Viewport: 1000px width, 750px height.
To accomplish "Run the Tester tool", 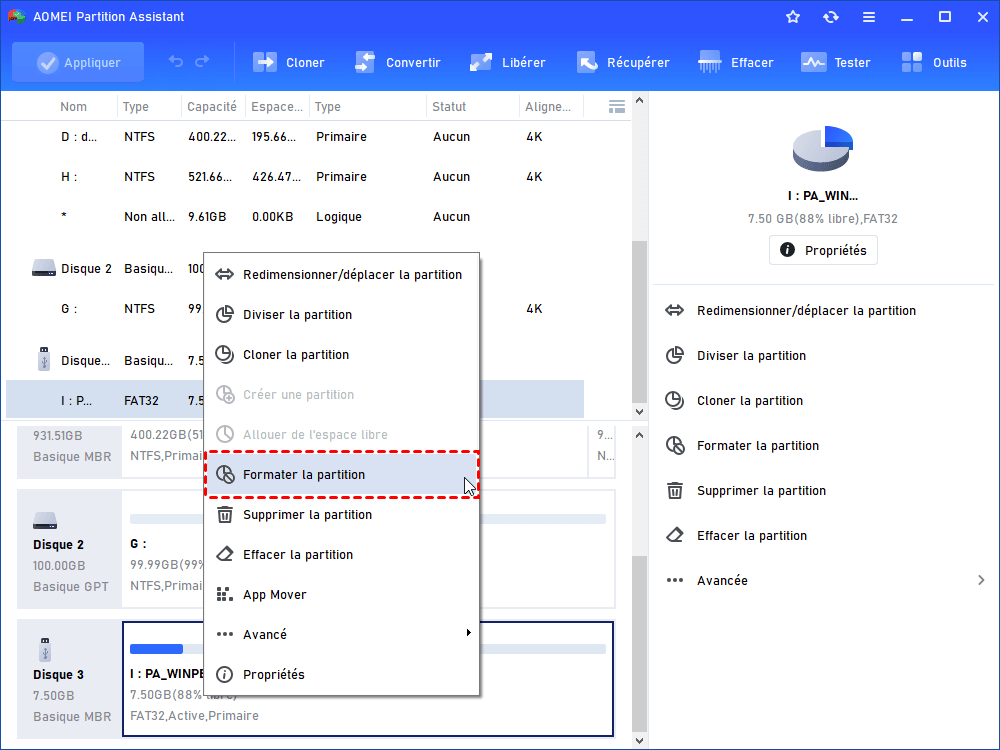I will point(814,62).
